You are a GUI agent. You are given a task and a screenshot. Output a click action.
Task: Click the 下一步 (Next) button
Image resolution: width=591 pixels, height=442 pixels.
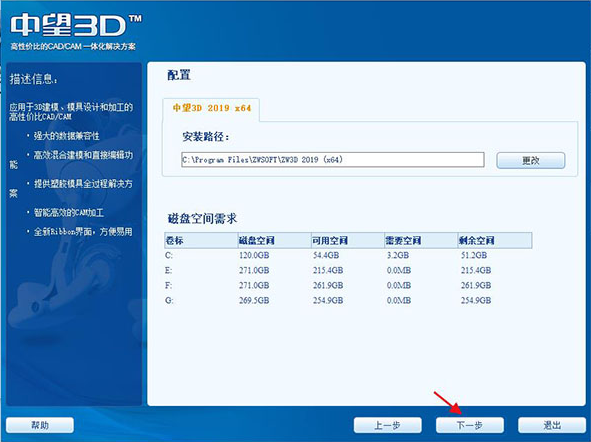click(x=470, y=425)
